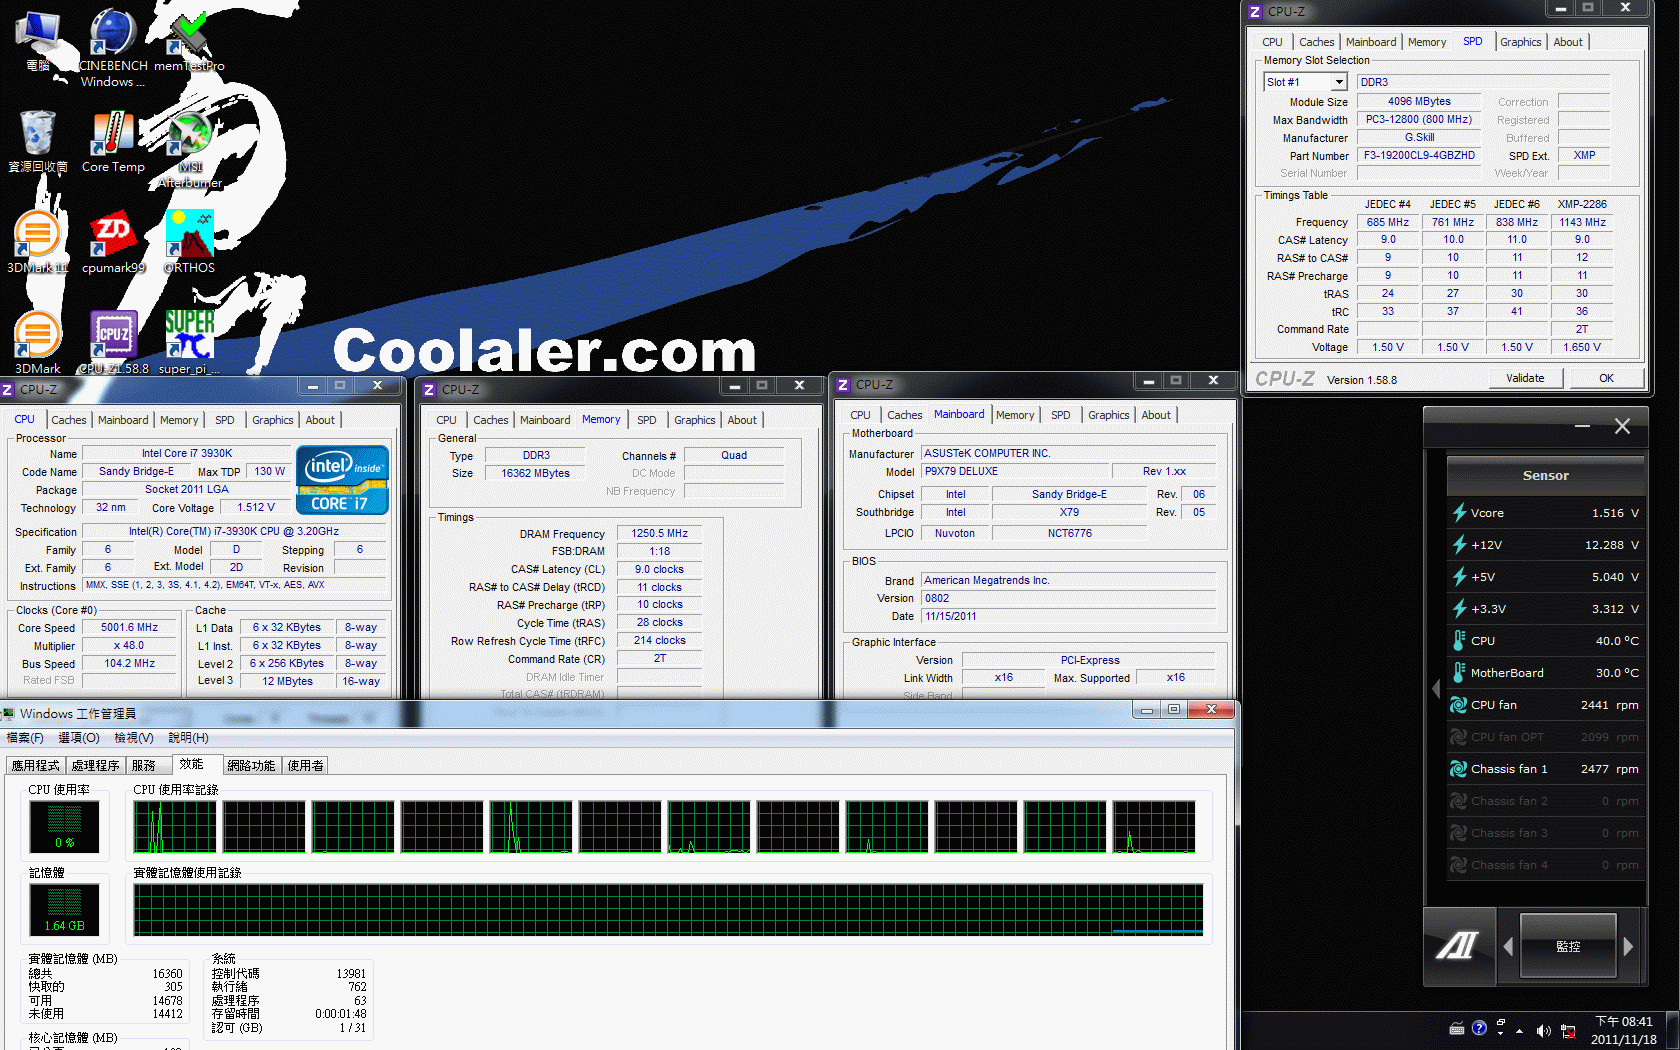This screenshot has height=1050, width=1680.
Task: Open Caches tab in left CPU-Z window
Action: 69,420
